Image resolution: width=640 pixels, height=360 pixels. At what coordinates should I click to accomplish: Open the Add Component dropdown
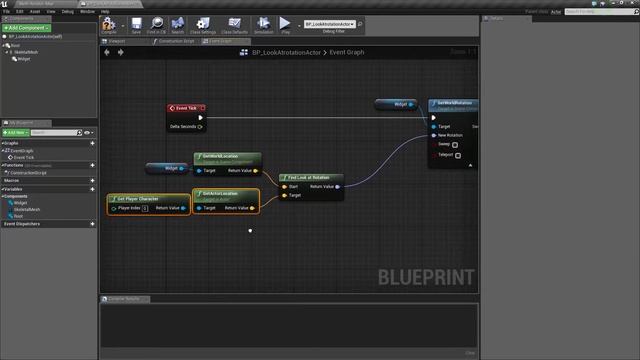coord(27,28)
